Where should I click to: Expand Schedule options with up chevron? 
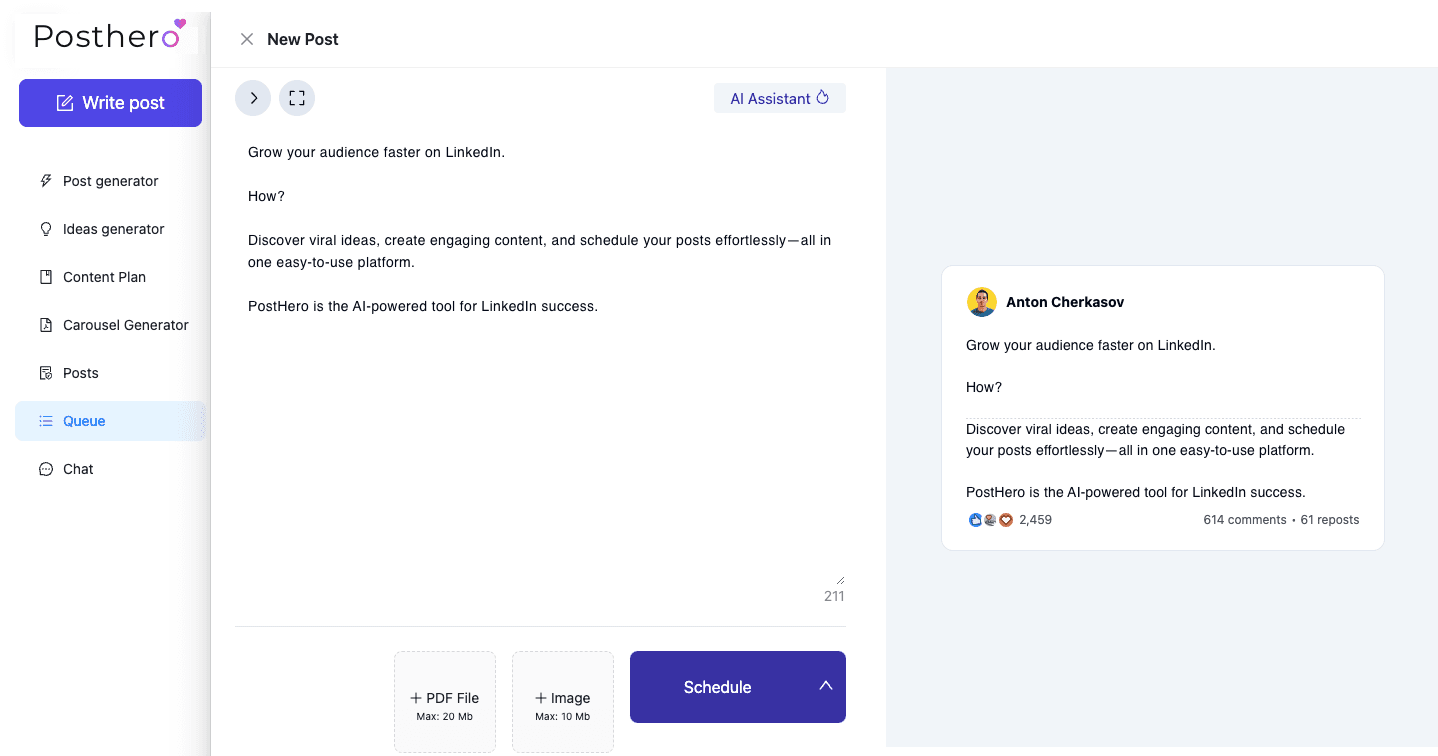click(825, 686)
